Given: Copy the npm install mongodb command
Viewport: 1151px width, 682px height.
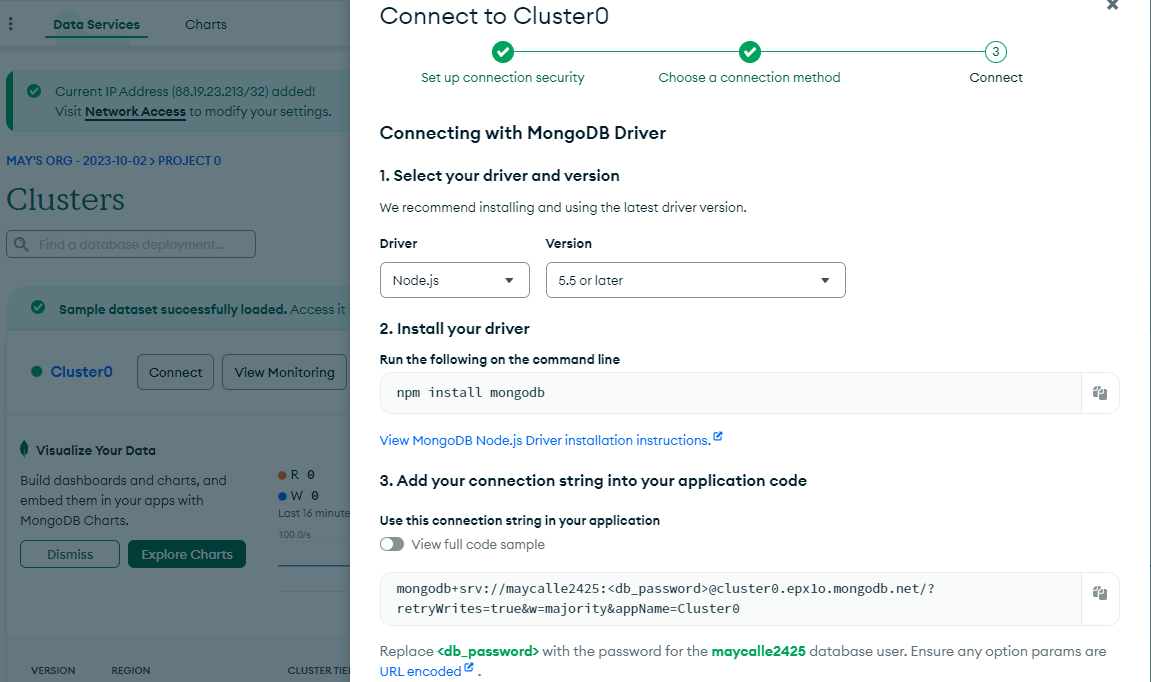Looking at the screenshot, I should pyautogui.click(x=1100, y=393).
